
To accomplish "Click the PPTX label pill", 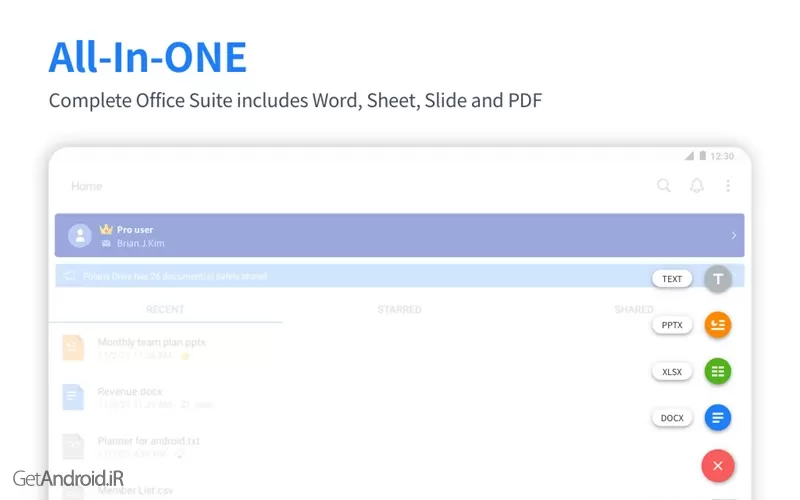I will [672, 325].
